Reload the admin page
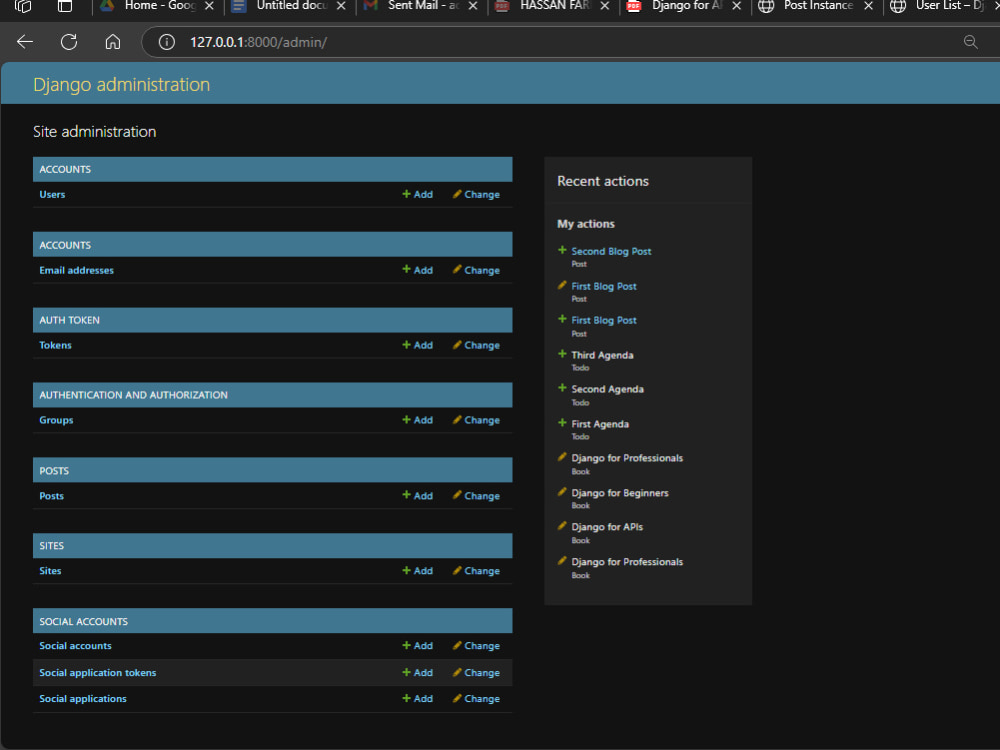Screen dimensions: 1000x750 pos(69,42)
